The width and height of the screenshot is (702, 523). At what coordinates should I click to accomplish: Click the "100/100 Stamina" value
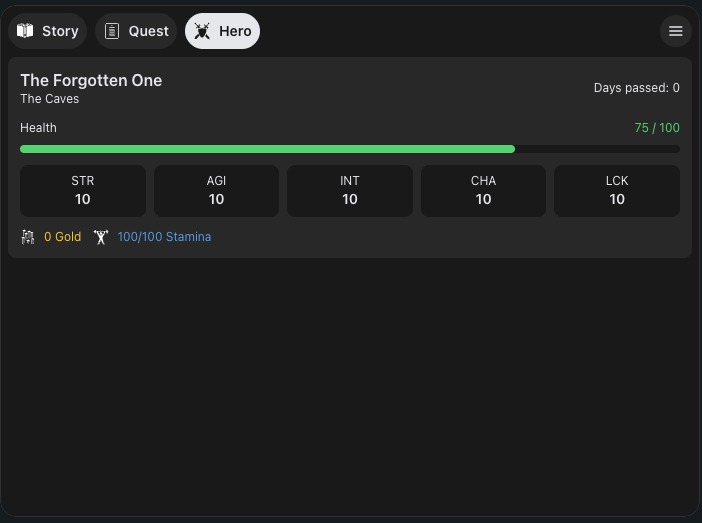(x=164, y=237)
